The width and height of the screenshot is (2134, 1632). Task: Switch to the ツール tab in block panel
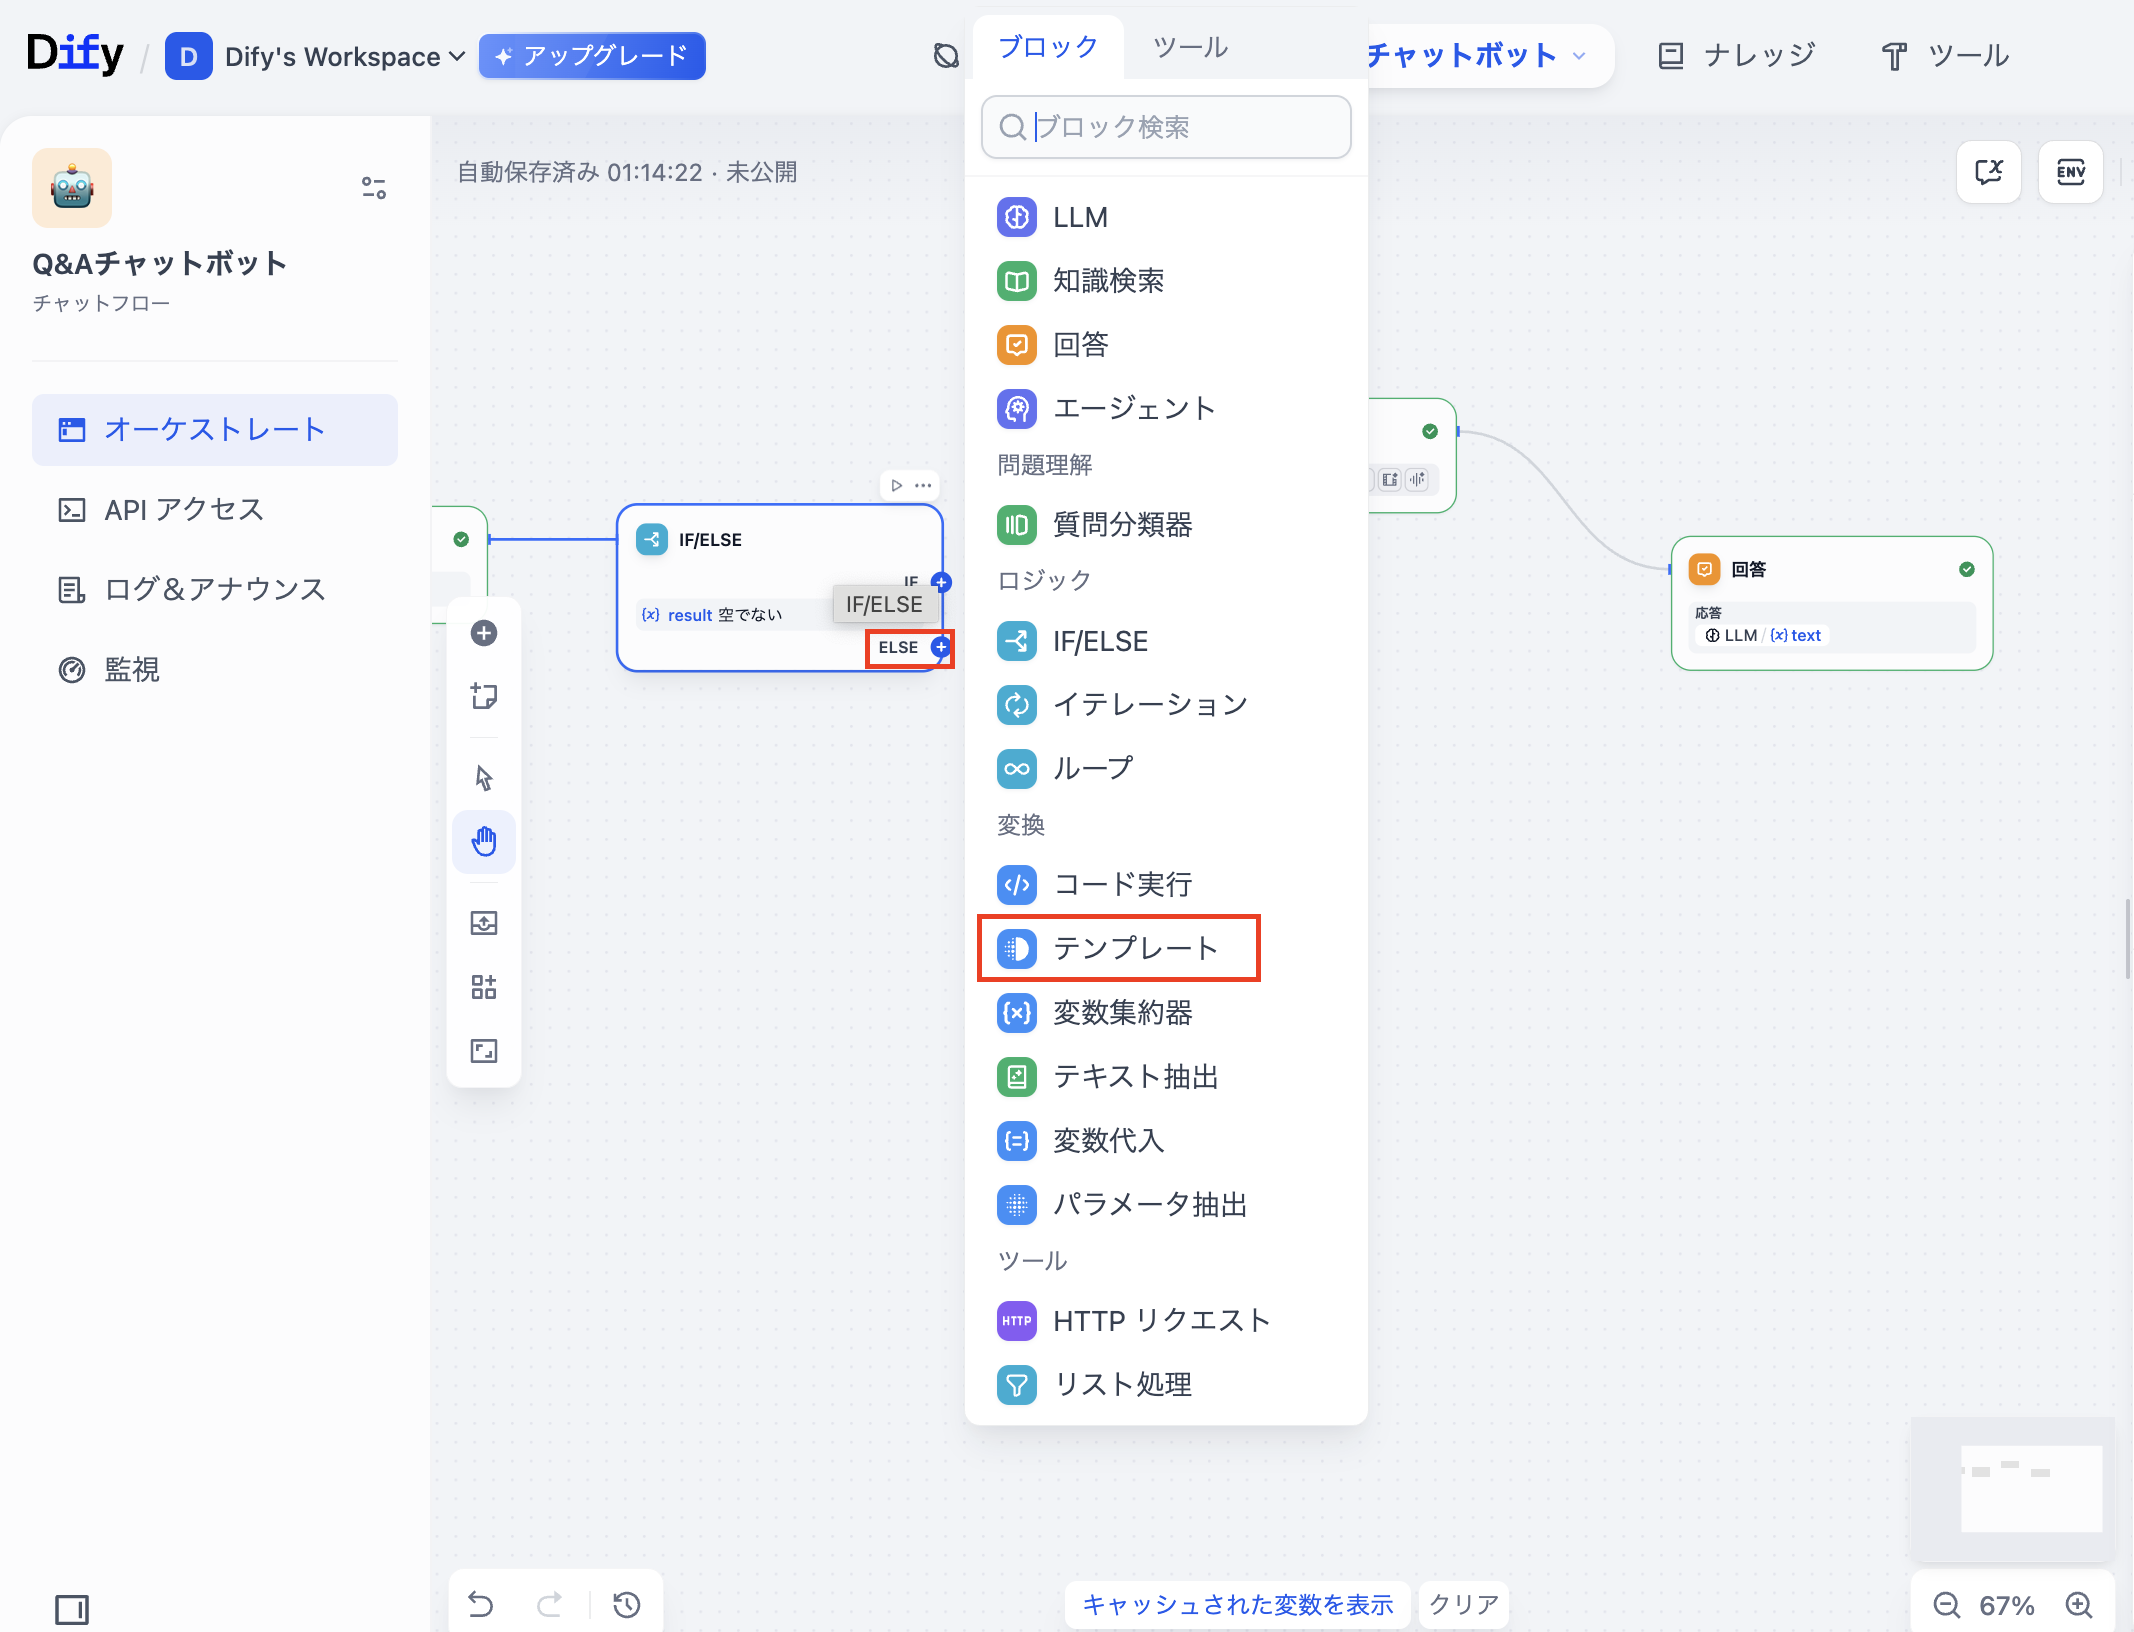[x=1190, y=47]
